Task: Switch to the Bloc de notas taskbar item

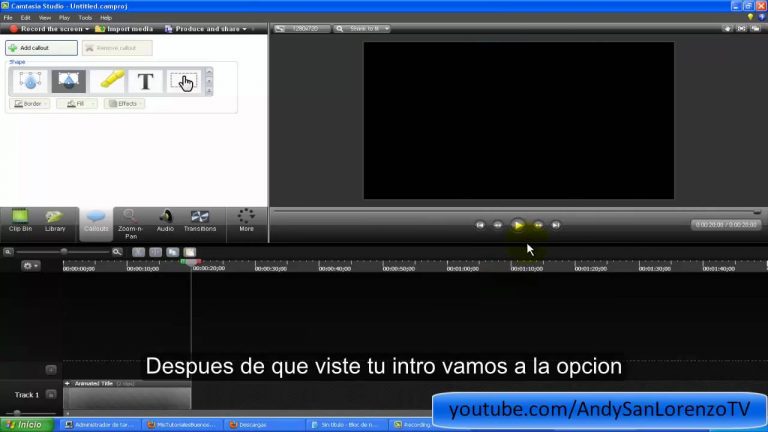Action: 348,425
